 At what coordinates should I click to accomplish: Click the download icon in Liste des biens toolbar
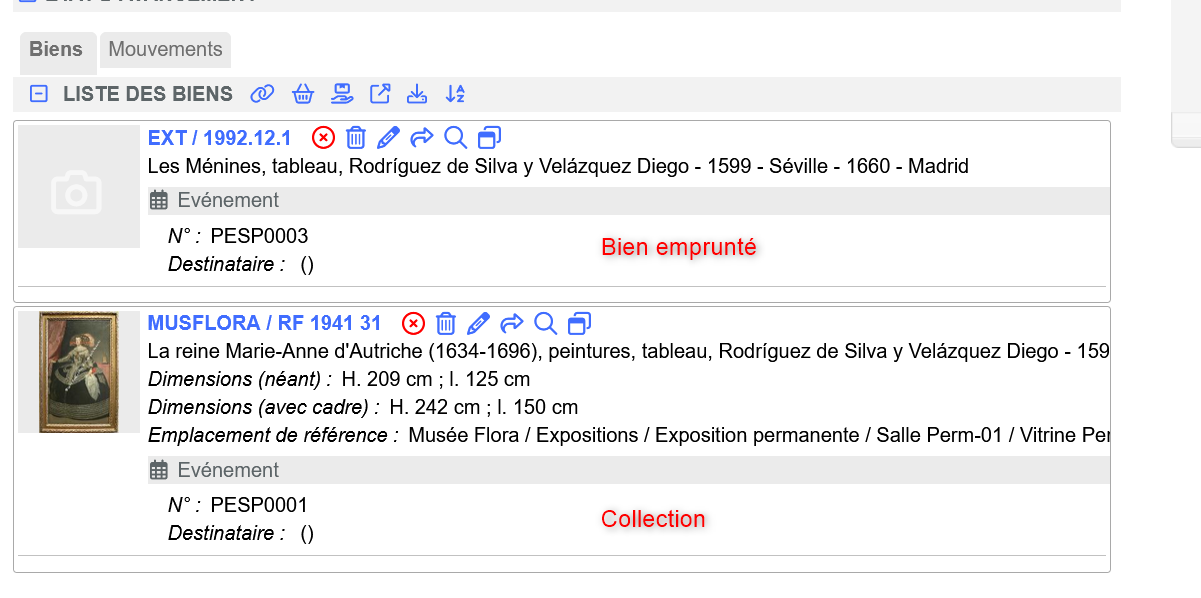pos(417,94)
